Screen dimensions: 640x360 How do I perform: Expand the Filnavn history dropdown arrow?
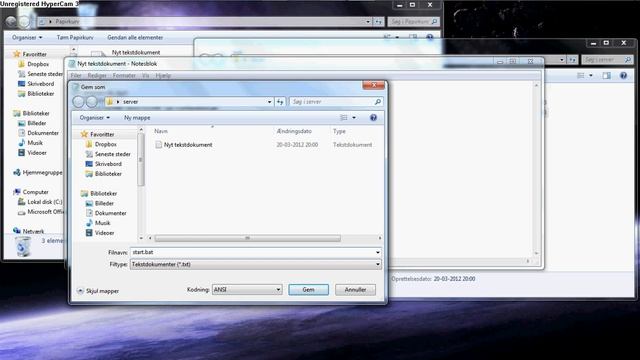click(x=378, y=252)
